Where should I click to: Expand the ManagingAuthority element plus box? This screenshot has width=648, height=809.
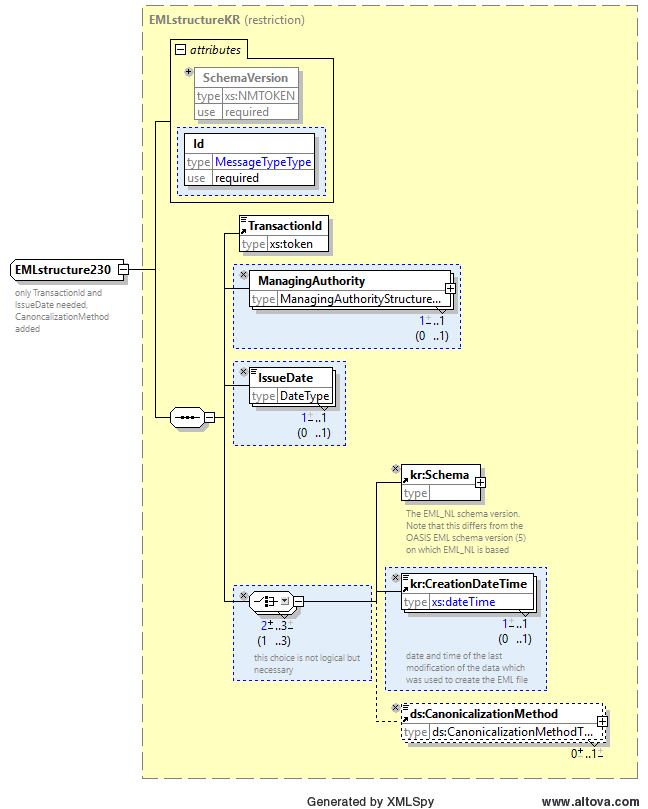pyautogui.click(x=450, y=288)
